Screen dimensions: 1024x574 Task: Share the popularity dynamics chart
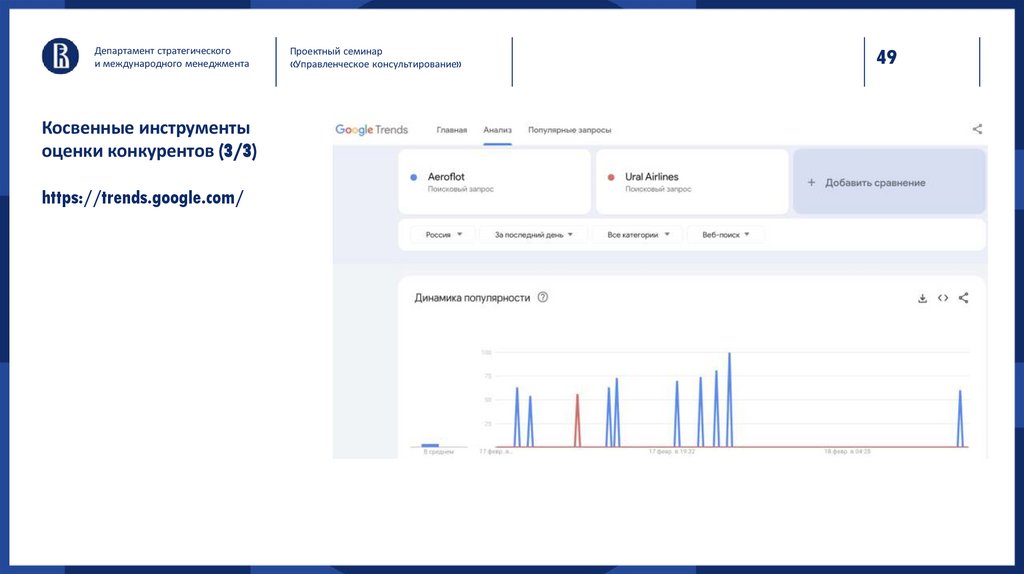[964, 298]
